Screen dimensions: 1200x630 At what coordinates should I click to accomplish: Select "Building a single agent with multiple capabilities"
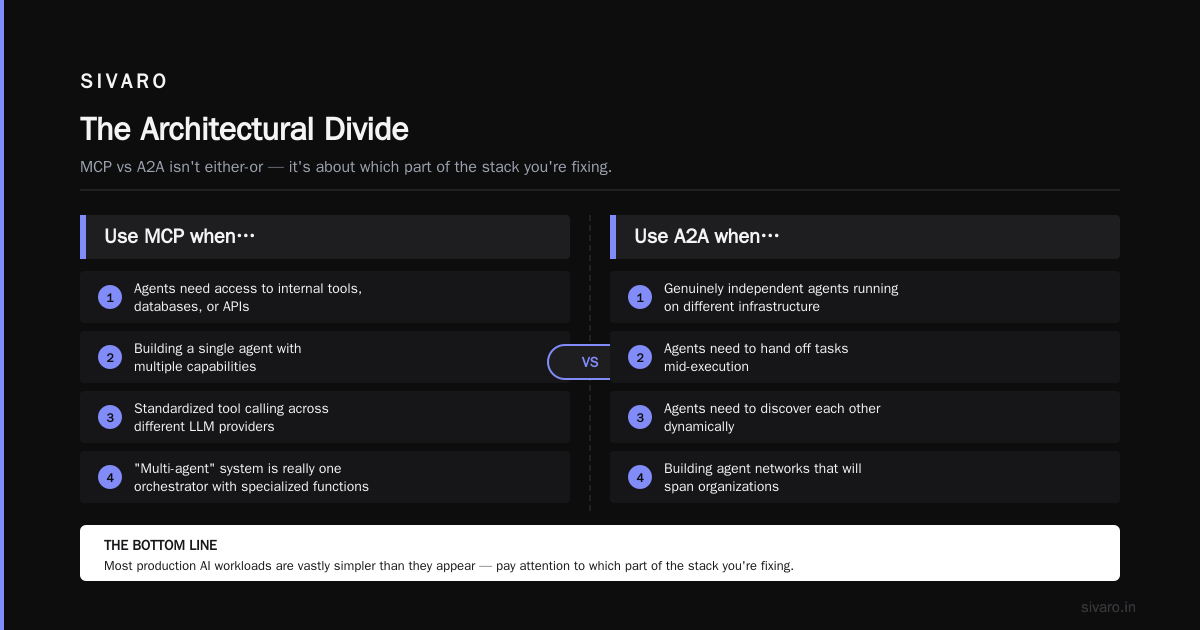[x=218, y=357]
